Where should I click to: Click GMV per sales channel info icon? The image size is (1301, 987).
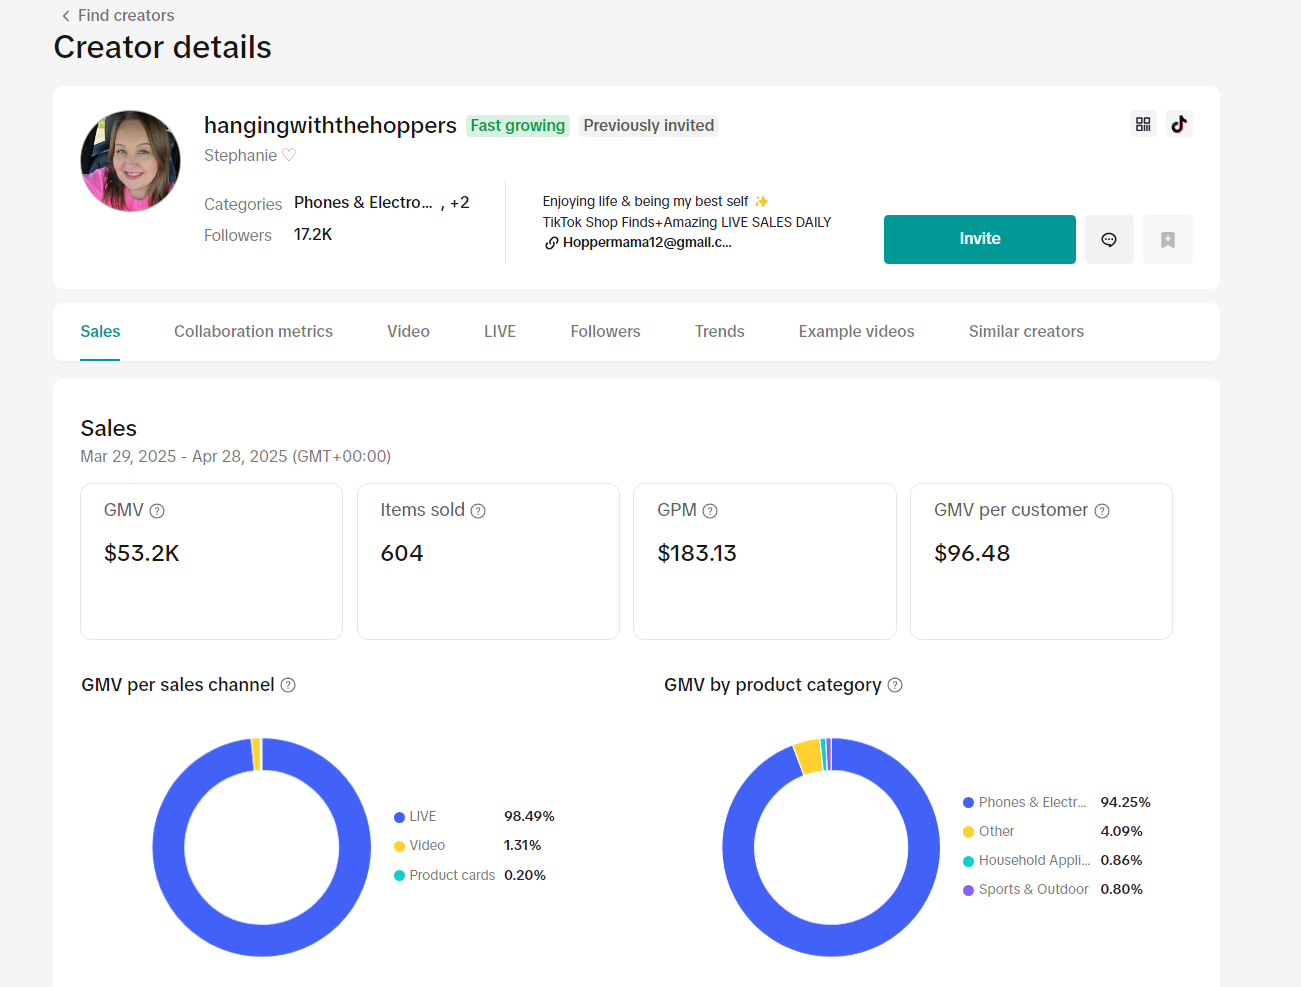tap(288, 685)
